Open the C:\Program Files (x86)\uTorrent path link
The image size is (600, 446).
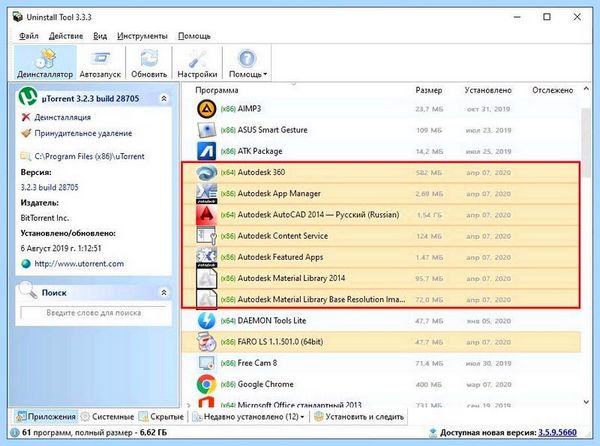(90, 156)
